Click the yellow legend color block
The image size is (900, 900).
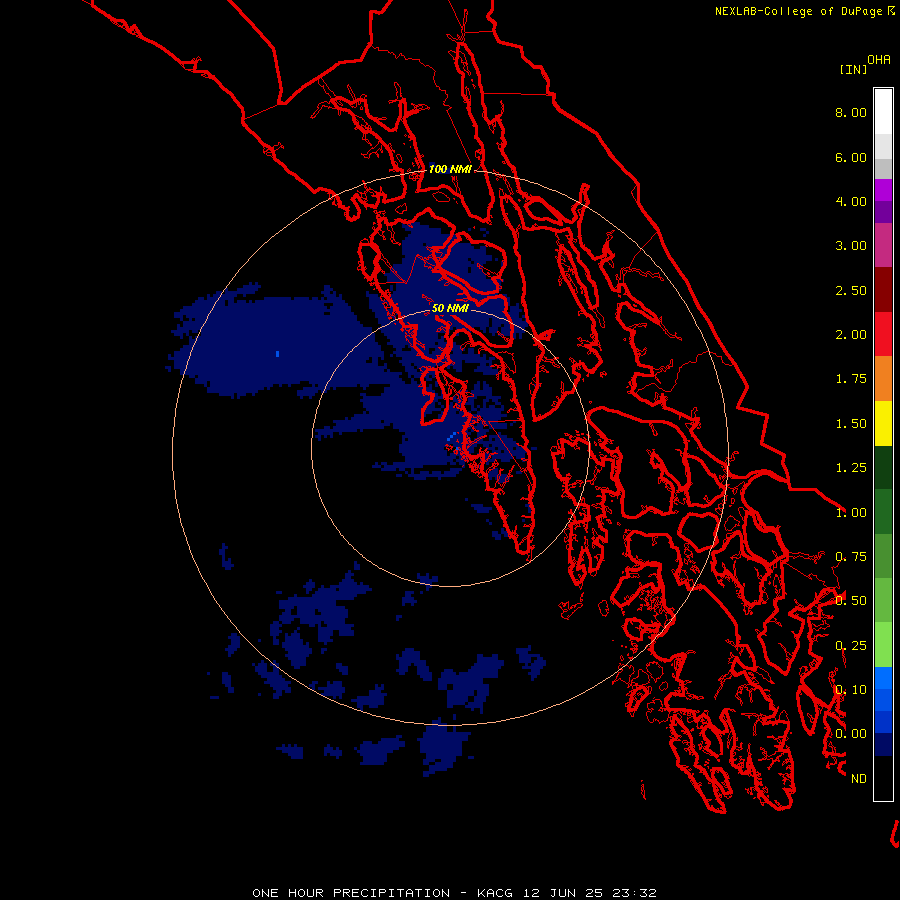[x=883, y=423]
